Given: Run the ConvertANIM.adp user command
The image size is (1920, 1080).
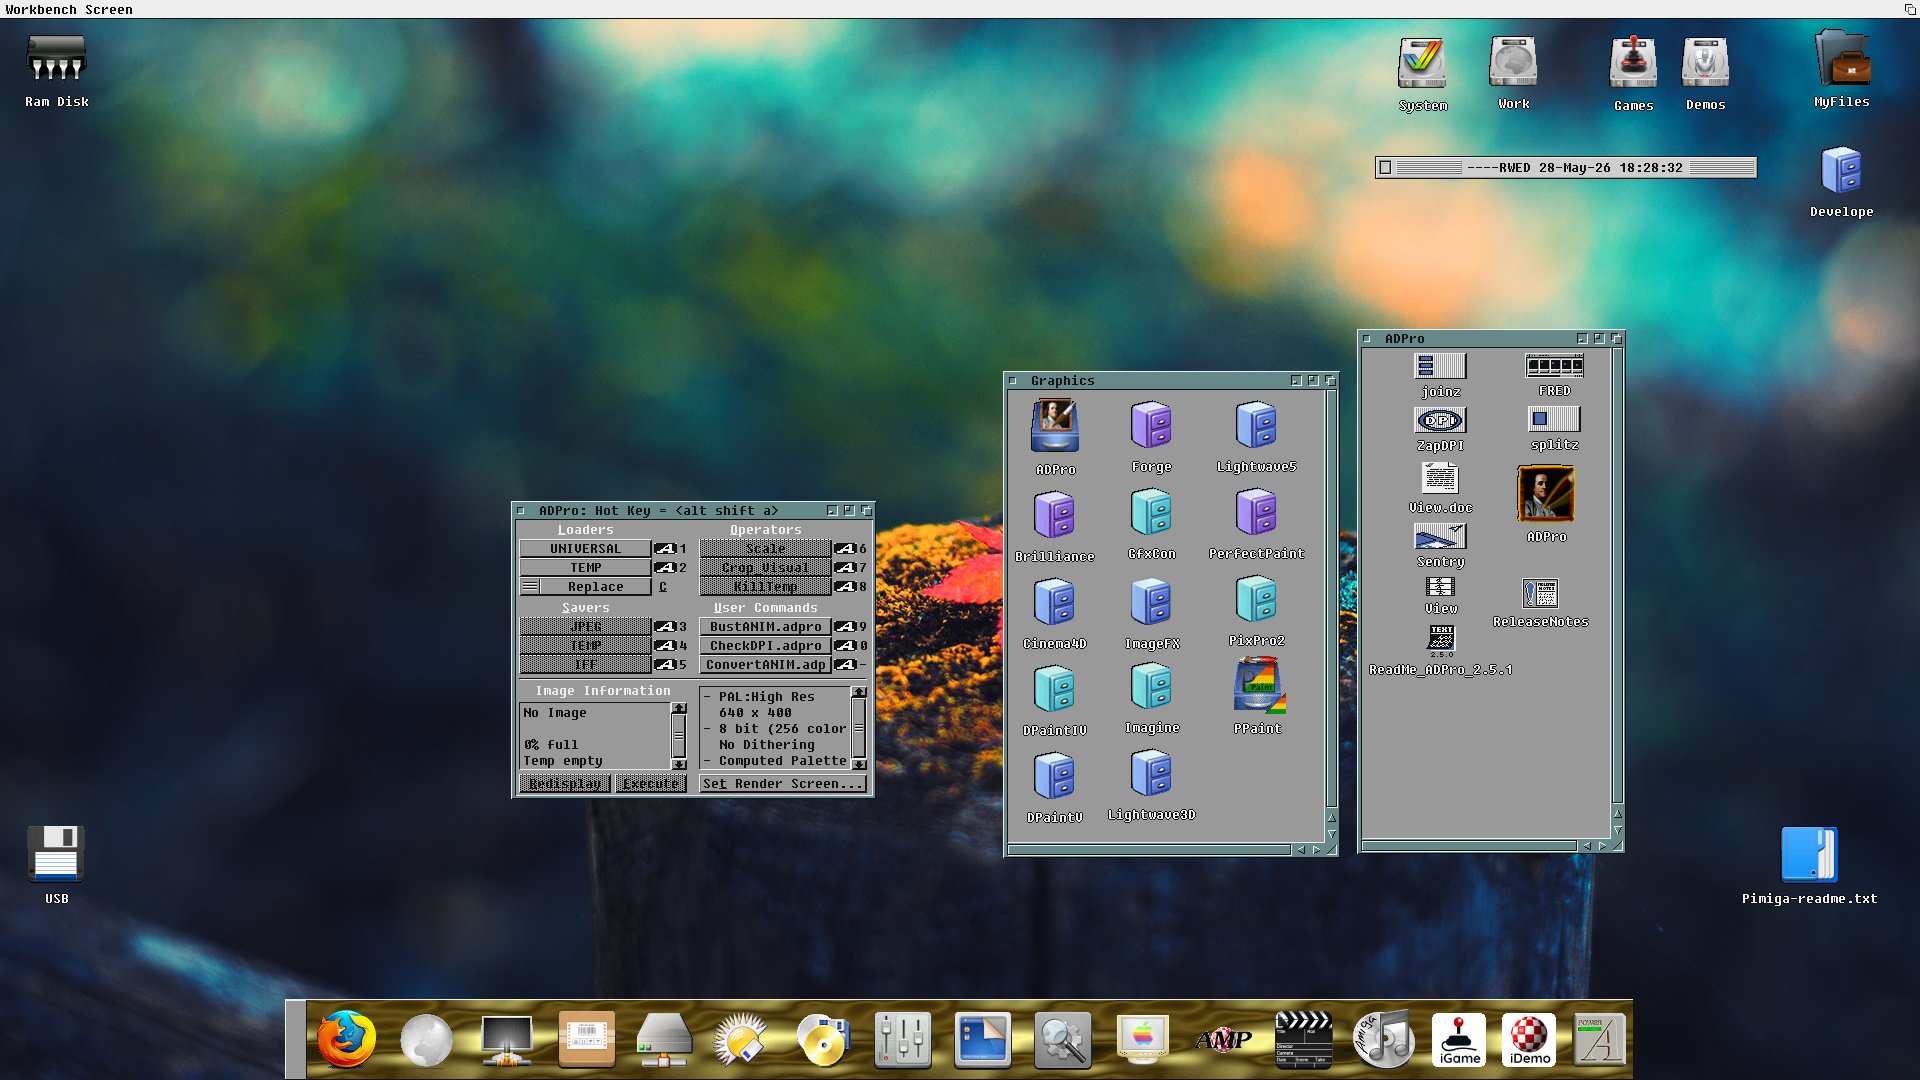Looking at the screenshot, I should 765,665.
